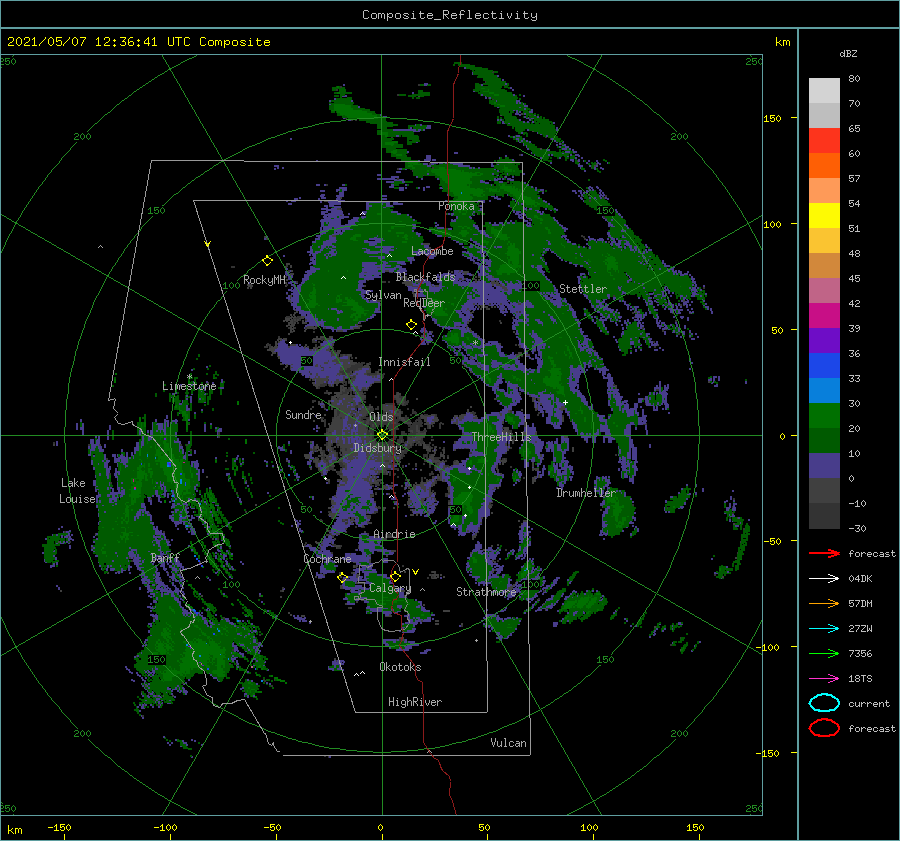Select the bright green 20-30 dBZ swatch
Viewport: 900px width, 841px height.
[x=824, y=416]
